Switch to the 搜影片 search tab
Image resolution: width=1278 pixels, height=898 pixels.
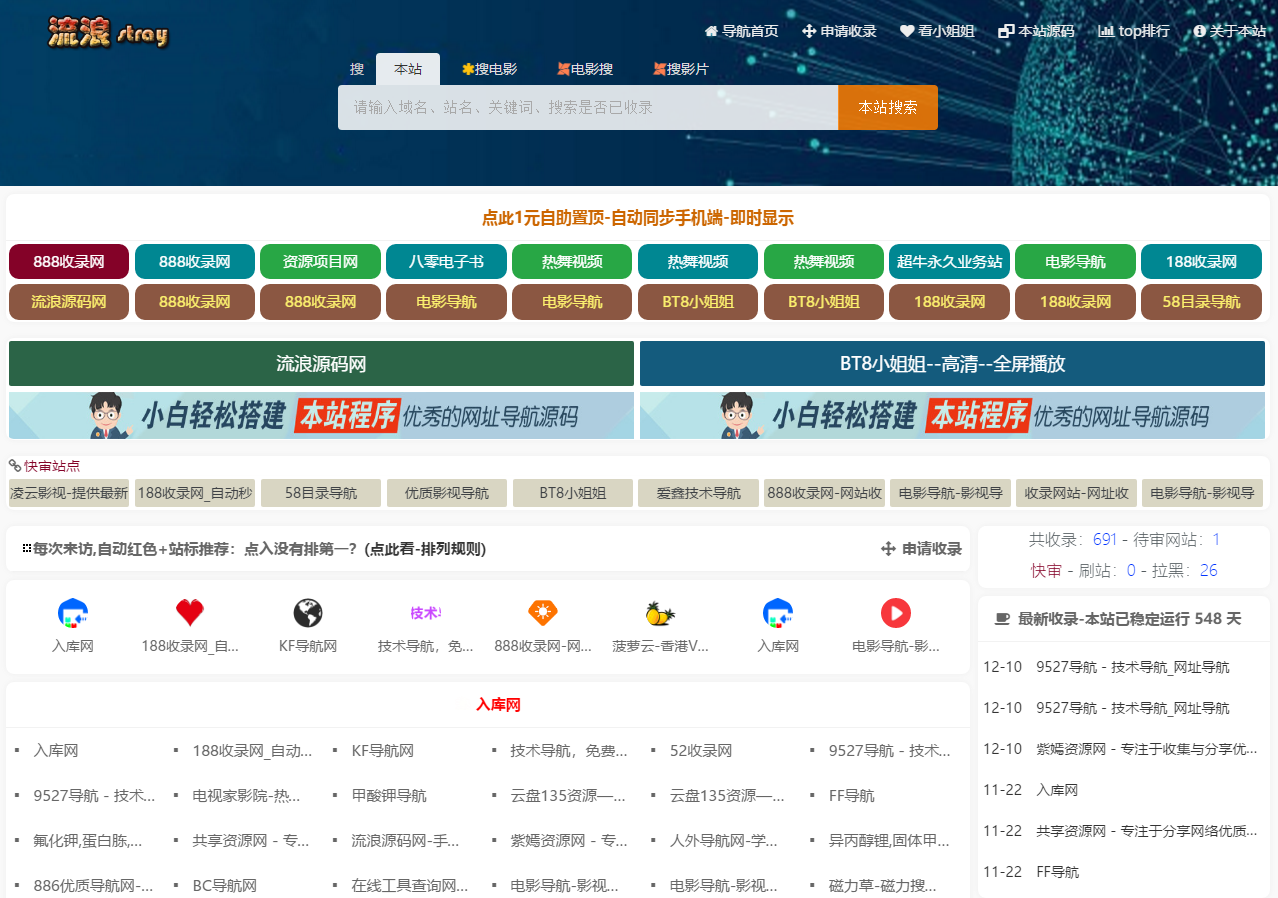tap(680, 69)
